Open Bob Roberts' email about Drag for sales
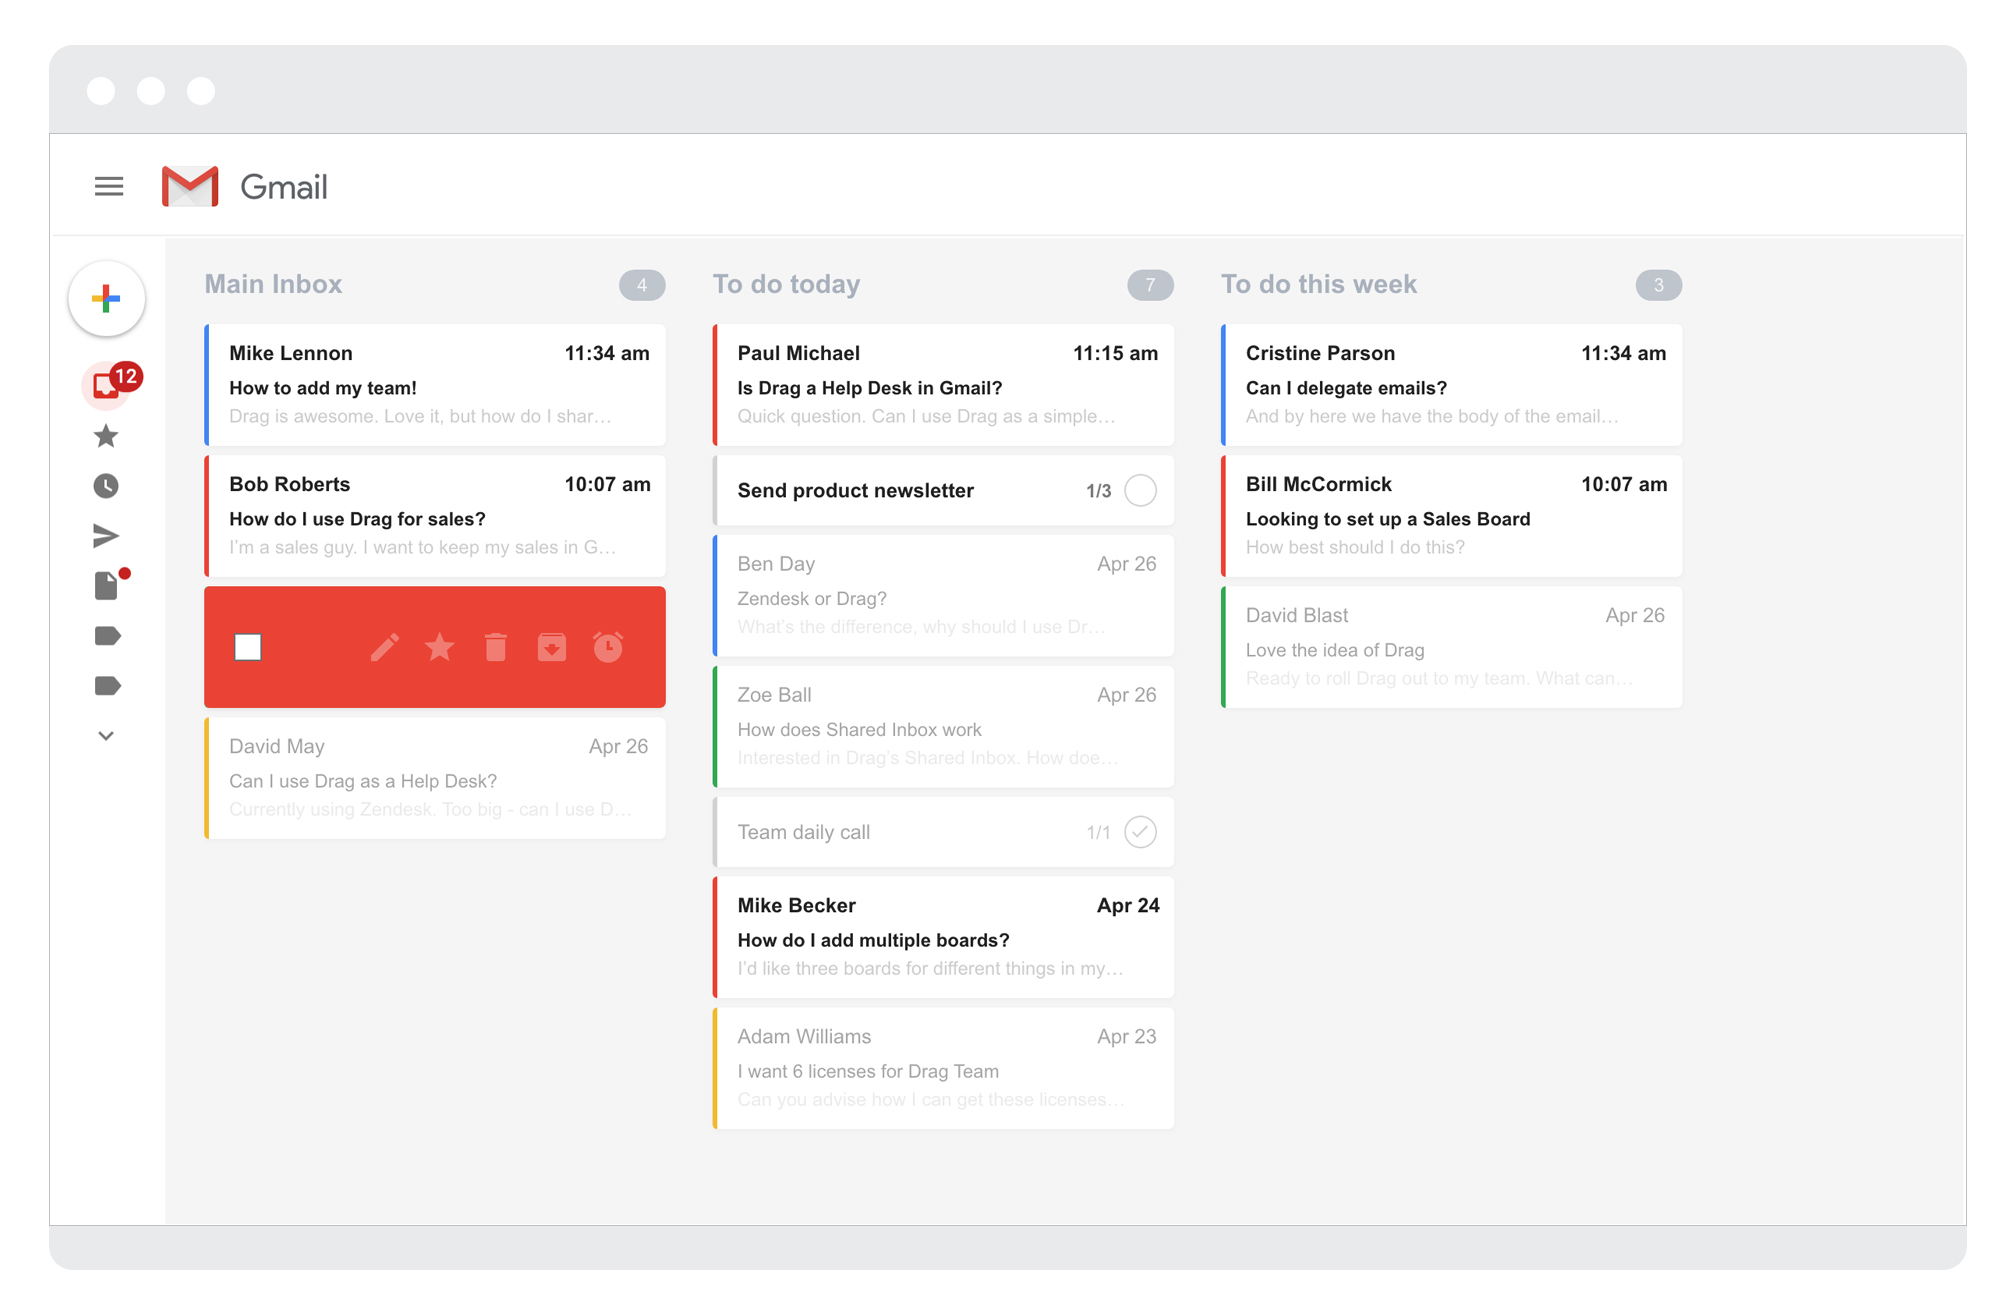The width and height of the screenshot is (2000, 1308). (435, 516)
